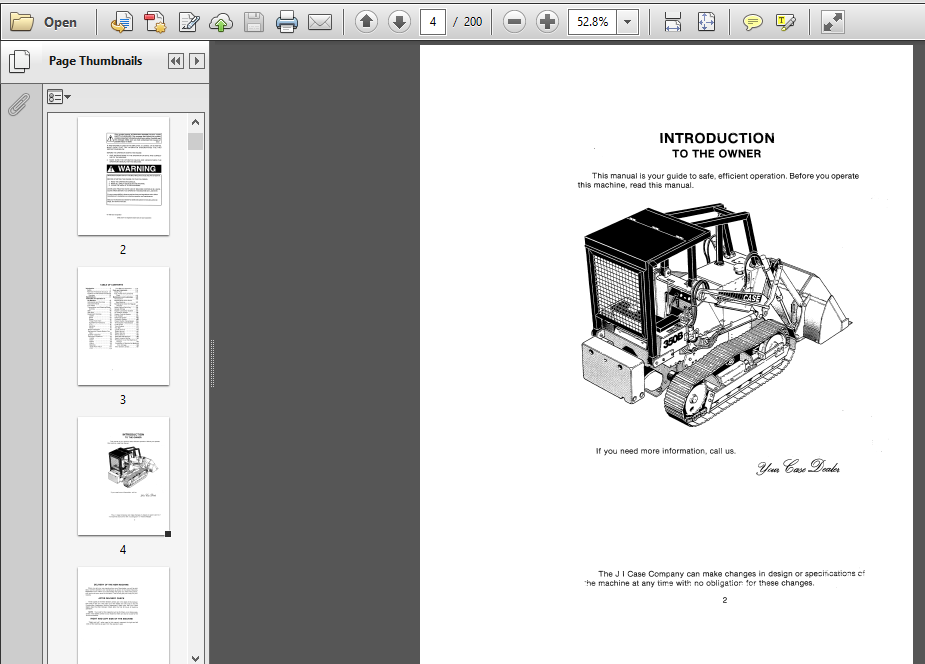
Task: Send file by email envelope icon
Action: click(320, 22)
